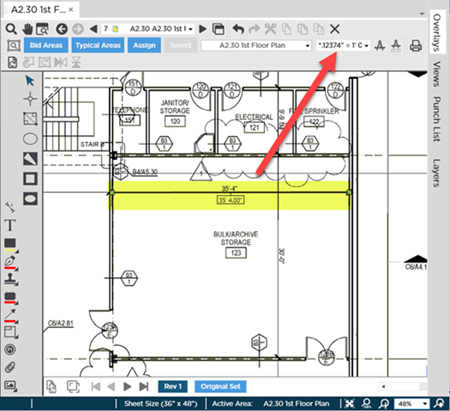Screen dimensions: 450x411
Task: Open the Punch List side tab
Action: coord(436,119)
